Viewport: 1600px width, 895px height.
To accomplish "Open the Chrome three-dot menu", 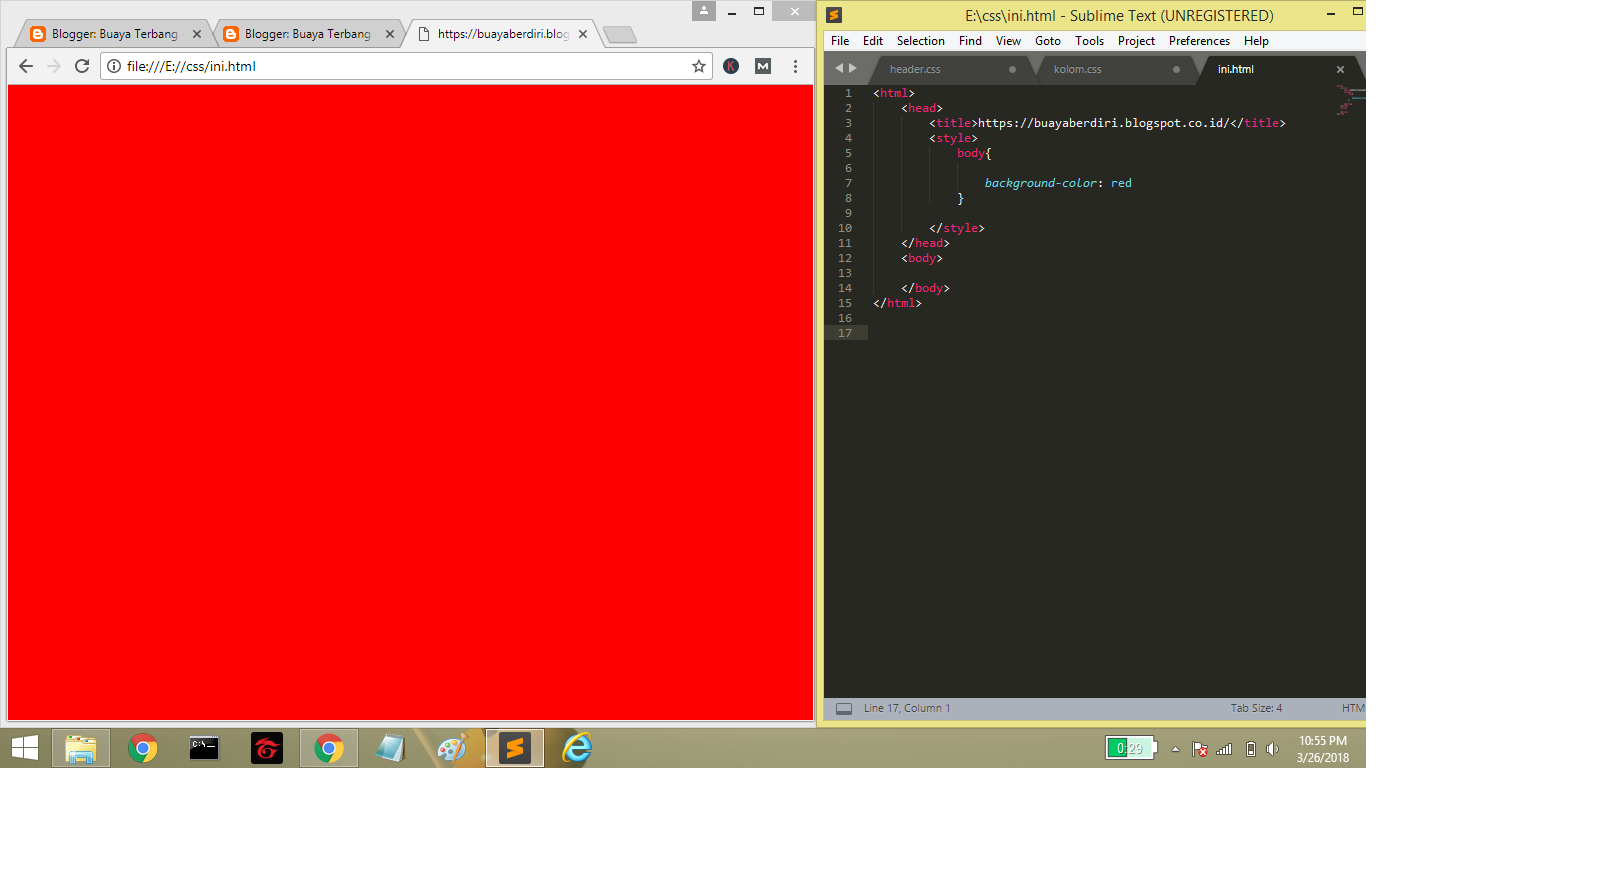I will (796, 66).
